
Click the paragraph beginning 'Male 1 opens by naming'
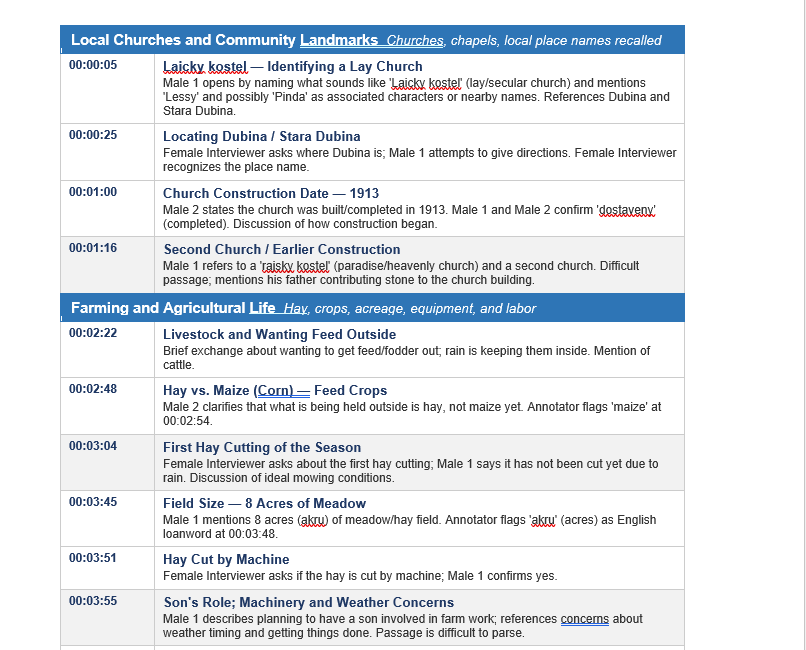(416, 97)
